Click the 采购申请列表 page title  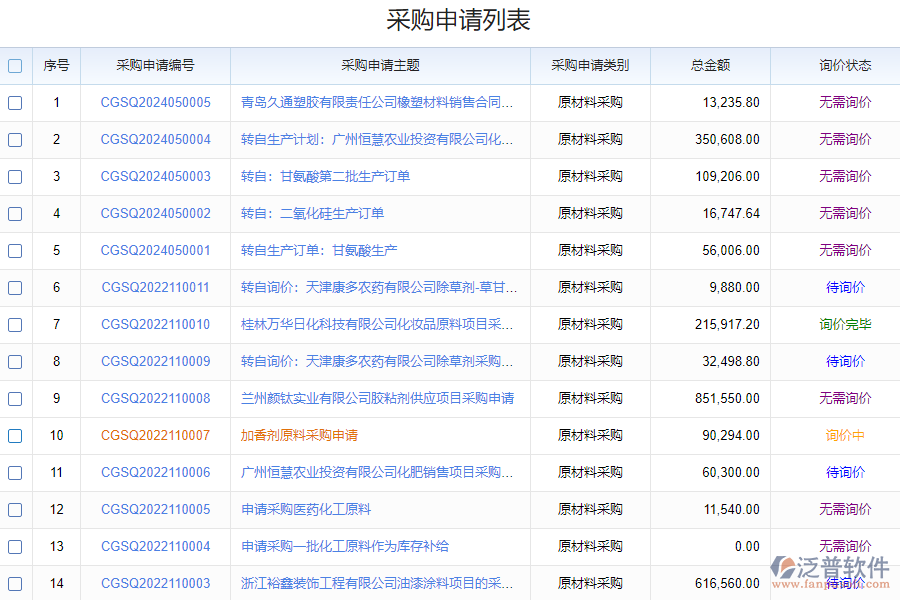(458, 19)
